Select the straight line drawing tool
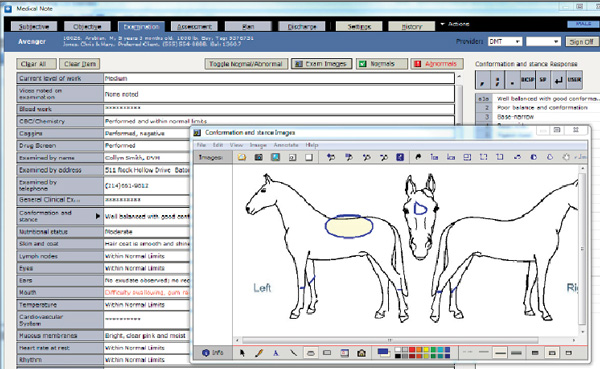The height and width of the screenshot is (369, 600). tap(293, 353)
